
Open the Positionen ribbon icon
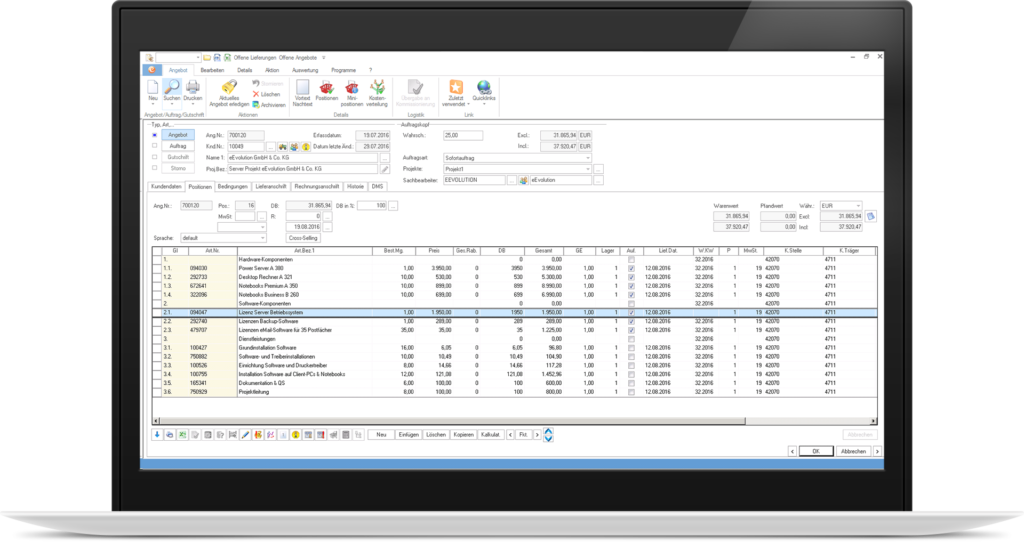coord(326,88)
